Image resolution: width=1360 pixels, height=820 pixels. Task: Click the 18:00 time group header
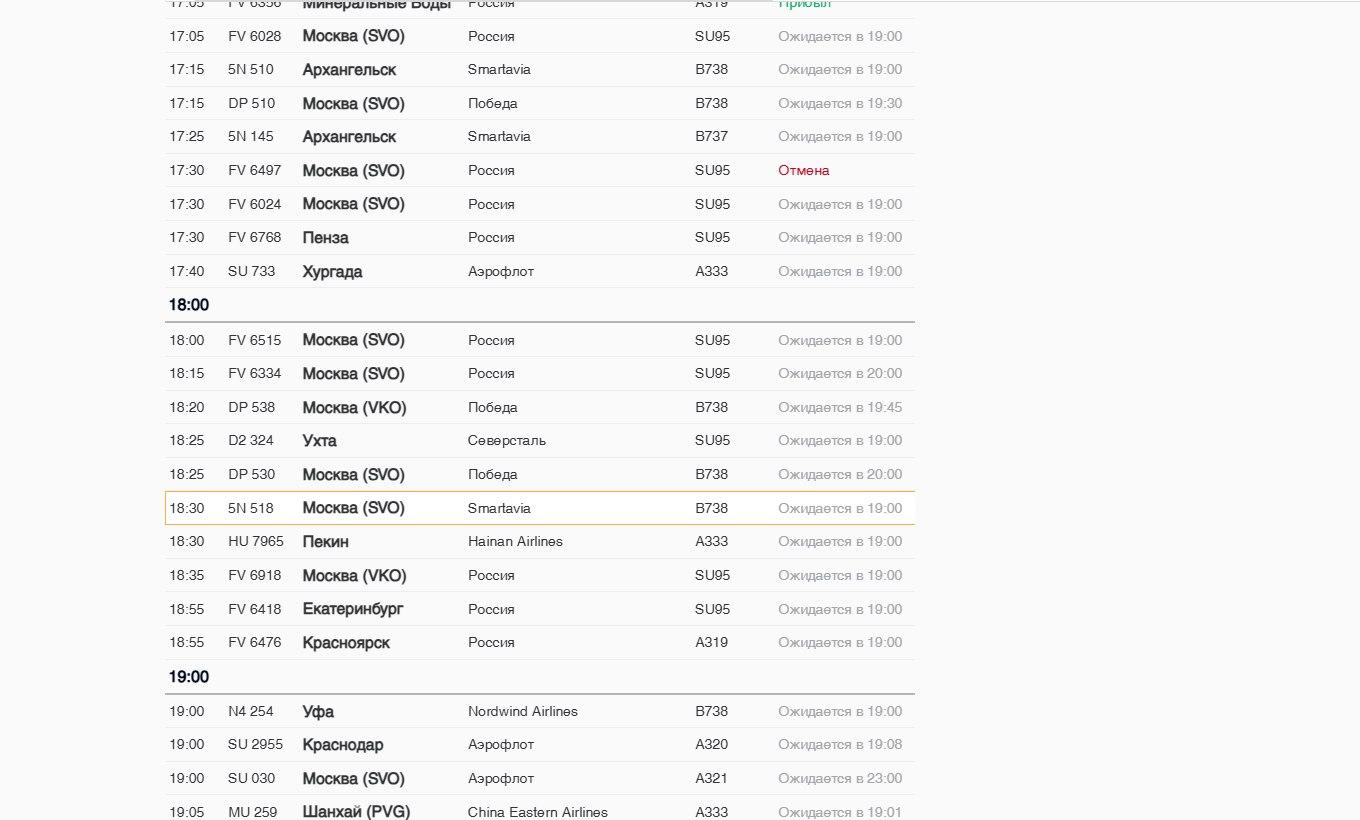click(189, 305)
